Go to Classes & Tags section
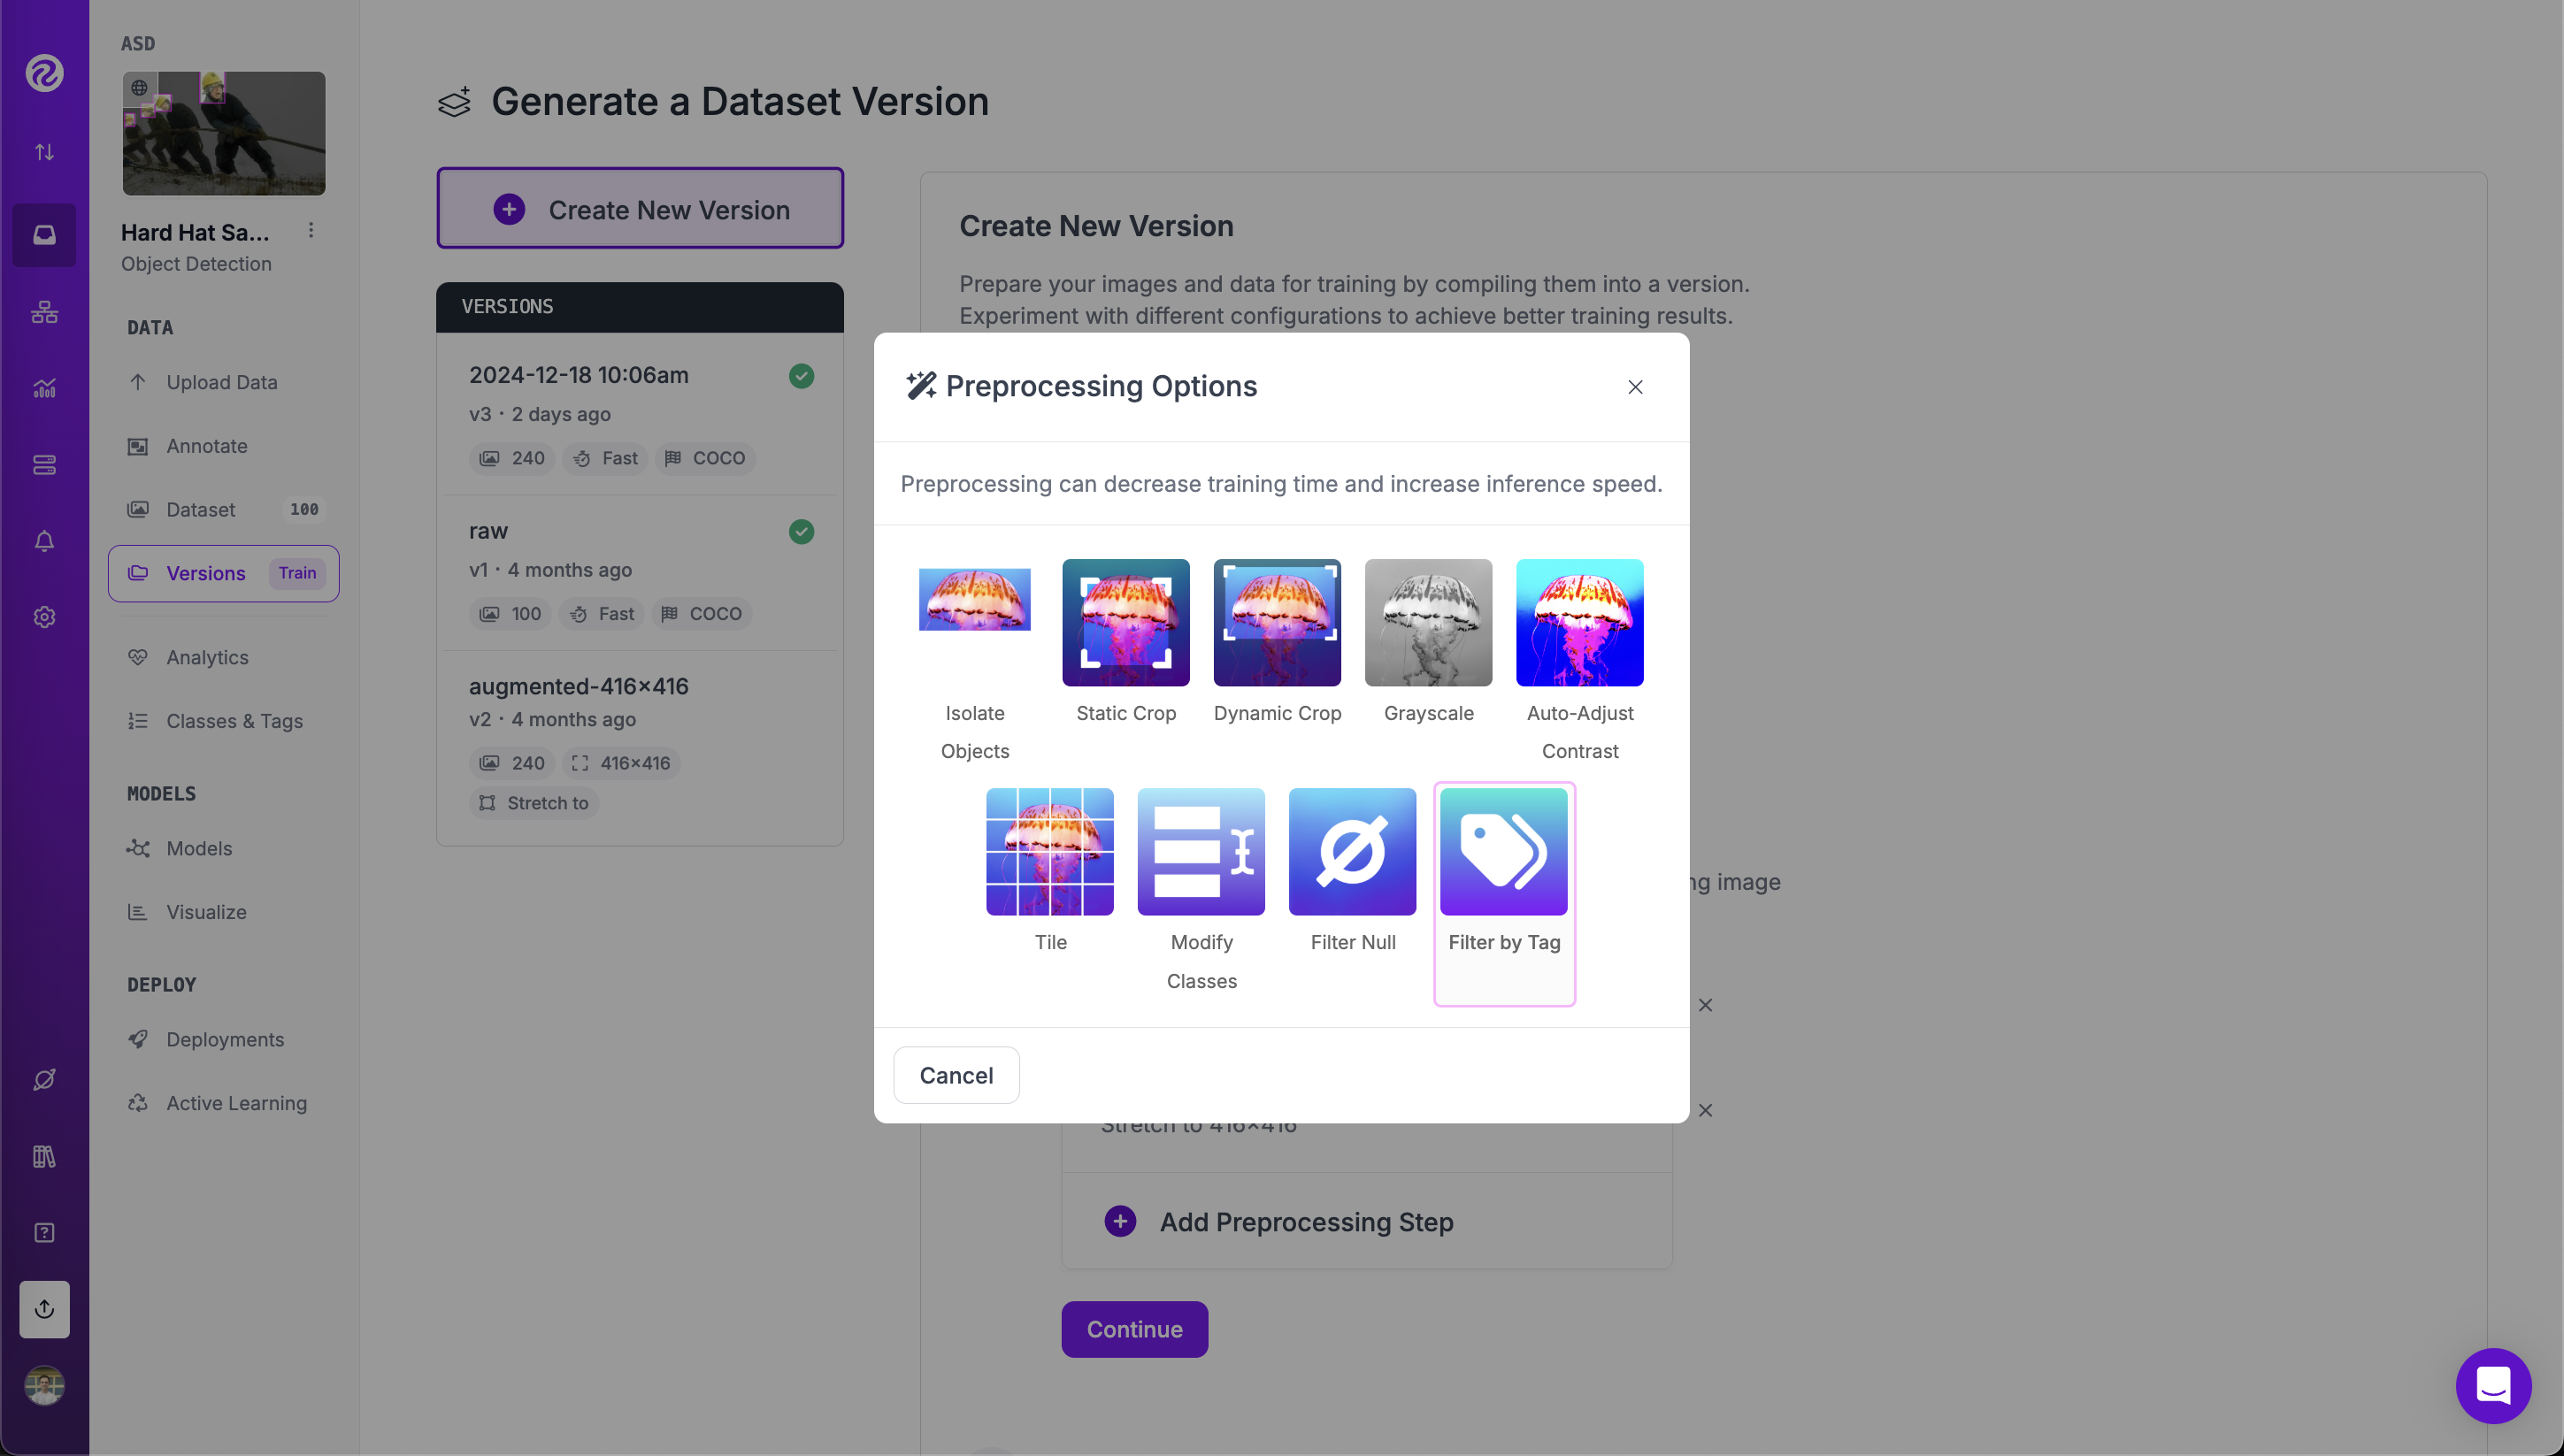The image size is (2564, 1456). tap(234, 721)
